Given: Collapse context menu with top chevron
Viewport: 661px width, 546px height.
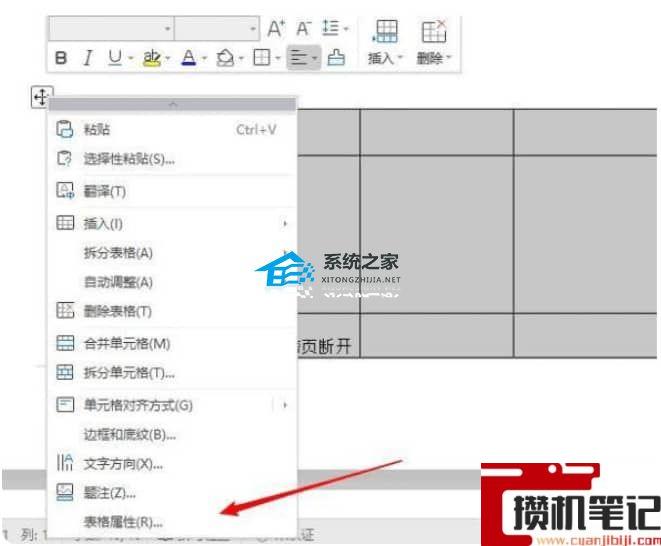Looking at the screenshot, I should (173, 104).
